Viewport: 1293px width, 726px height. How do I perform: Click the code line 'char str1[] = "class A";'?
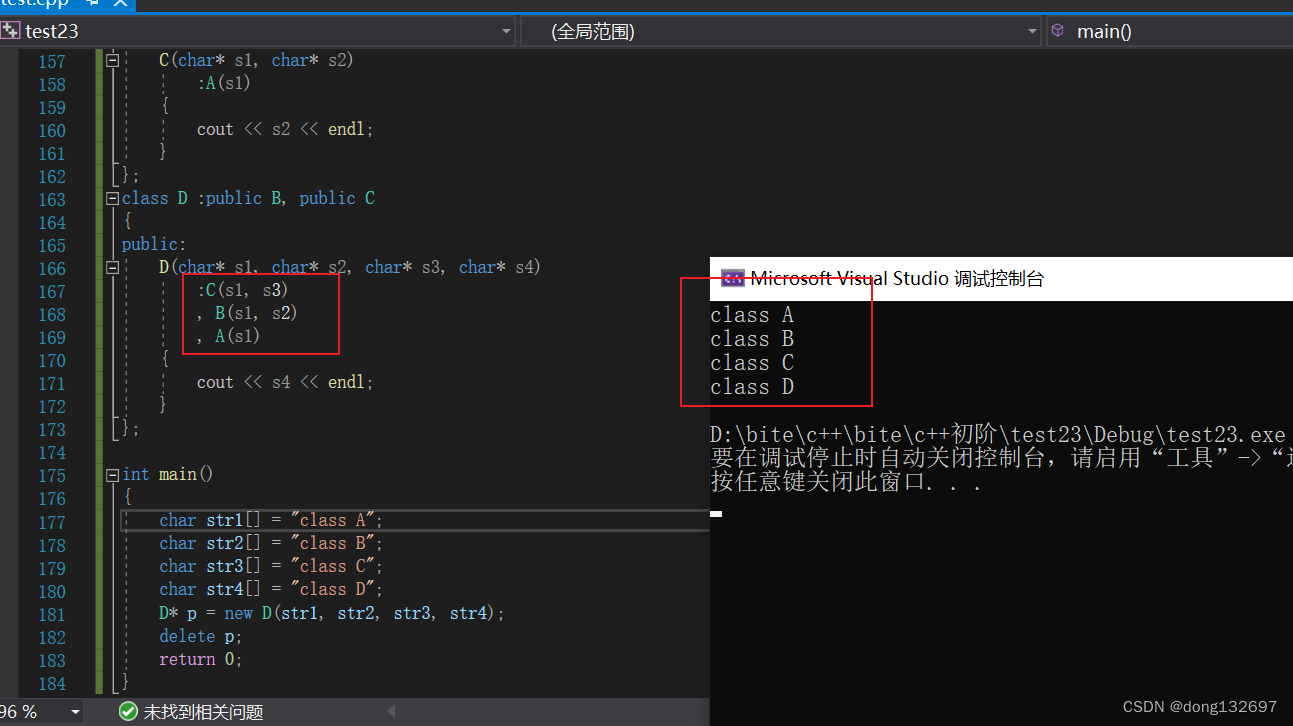click(271, 520)
